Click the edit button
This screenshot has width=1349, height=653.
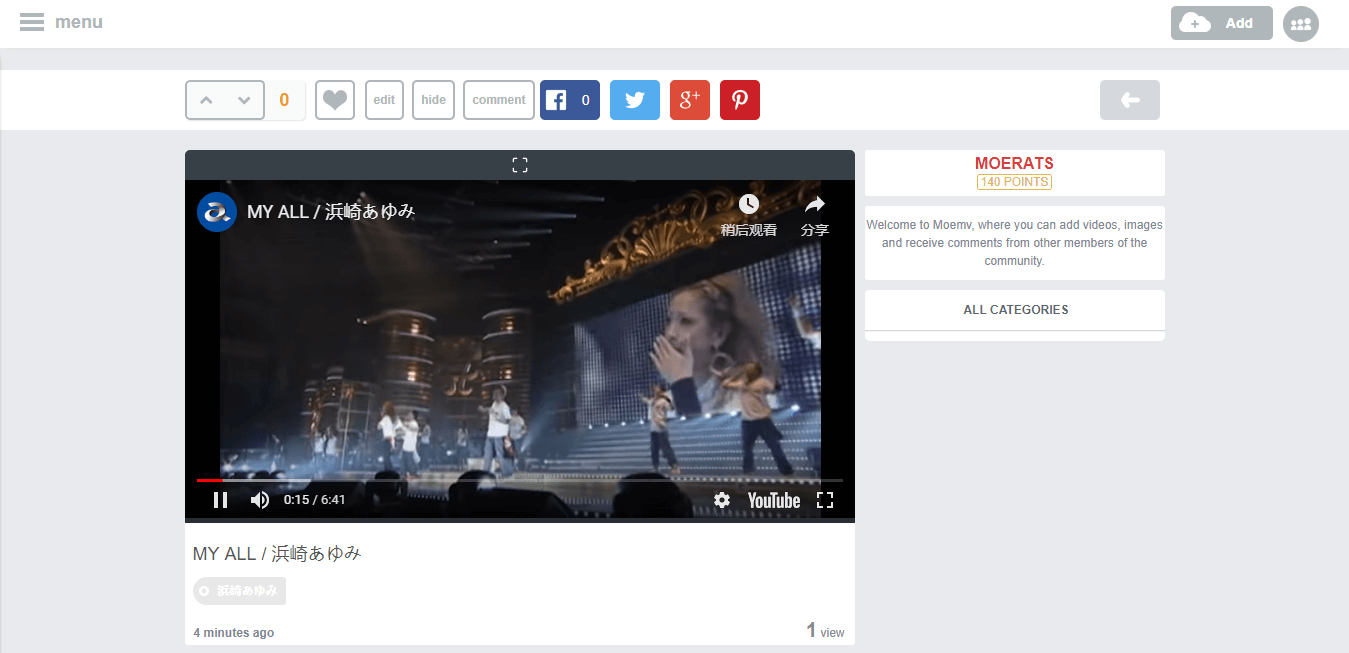(x=384, y=100)
